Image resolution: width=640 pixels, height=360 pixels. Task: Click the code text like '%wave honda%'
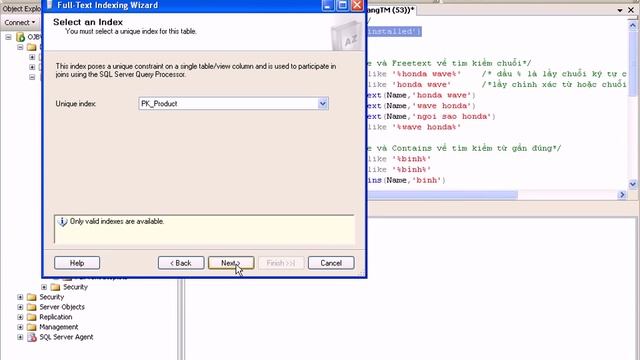tap(414, 127)
